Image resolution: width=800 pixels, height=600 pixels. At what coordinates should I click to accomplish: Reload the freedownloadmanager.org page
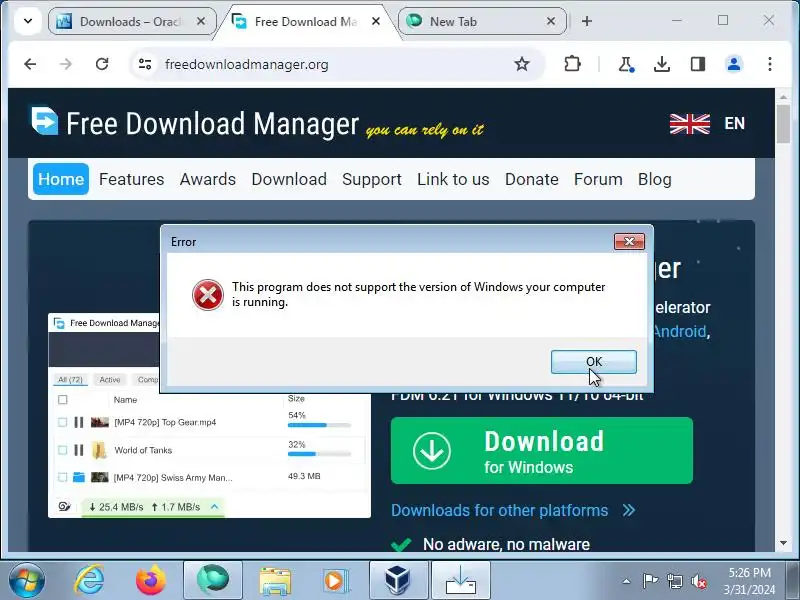click(x=102, y=64)
